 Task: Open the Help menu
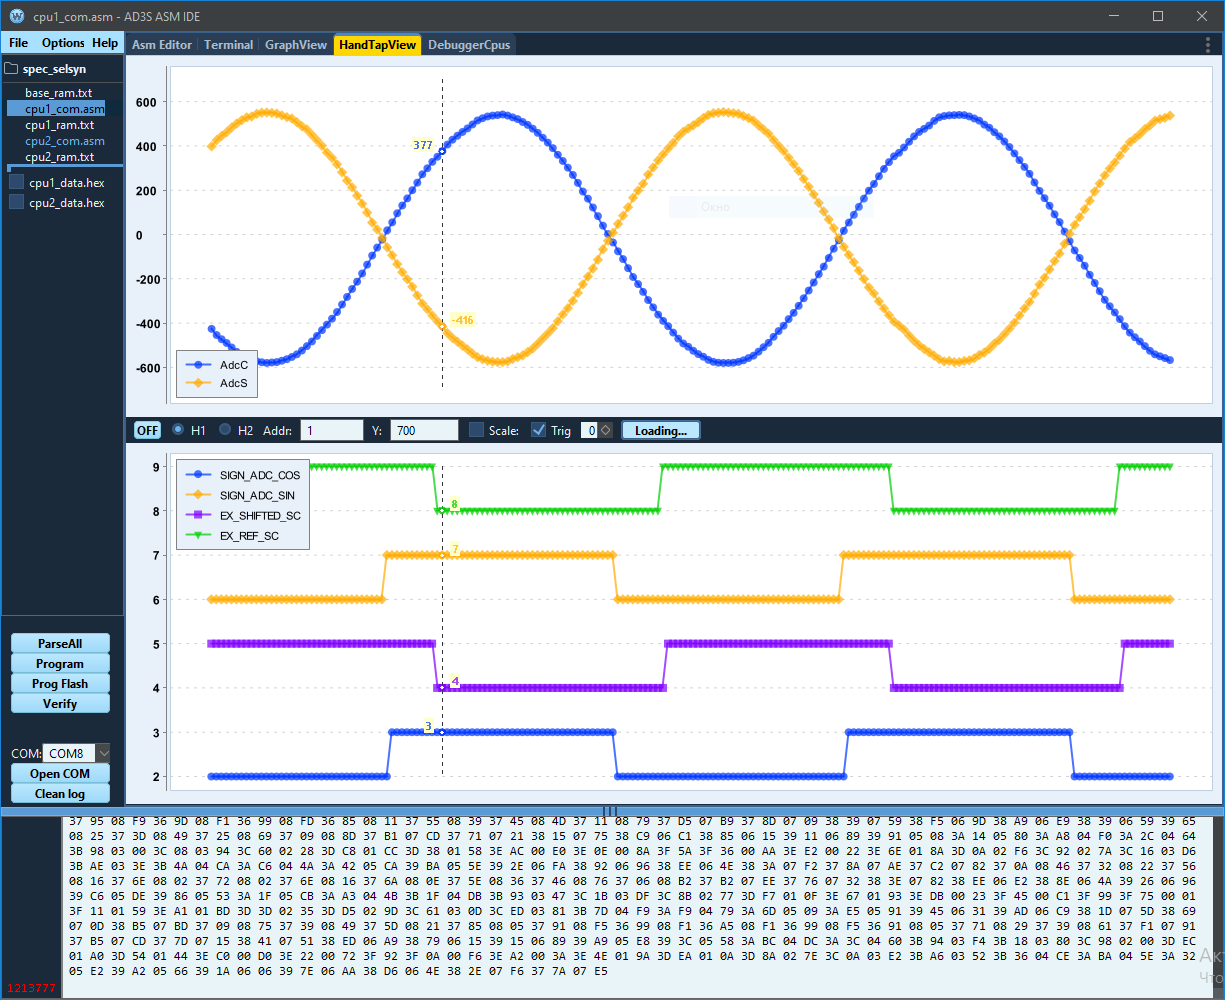pos(105,43)
